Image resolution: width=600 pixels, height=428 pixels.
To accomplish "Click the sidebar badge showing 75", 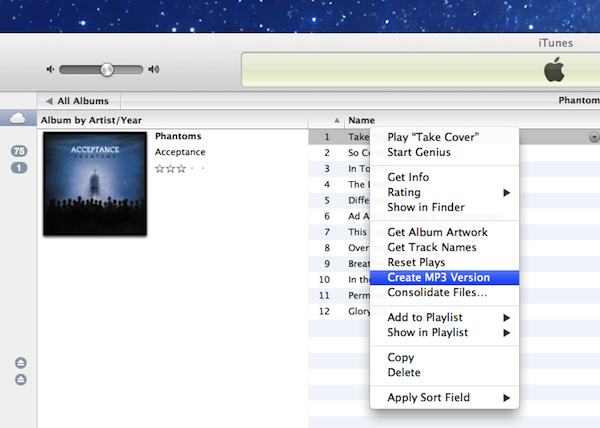I will [19, 151].
